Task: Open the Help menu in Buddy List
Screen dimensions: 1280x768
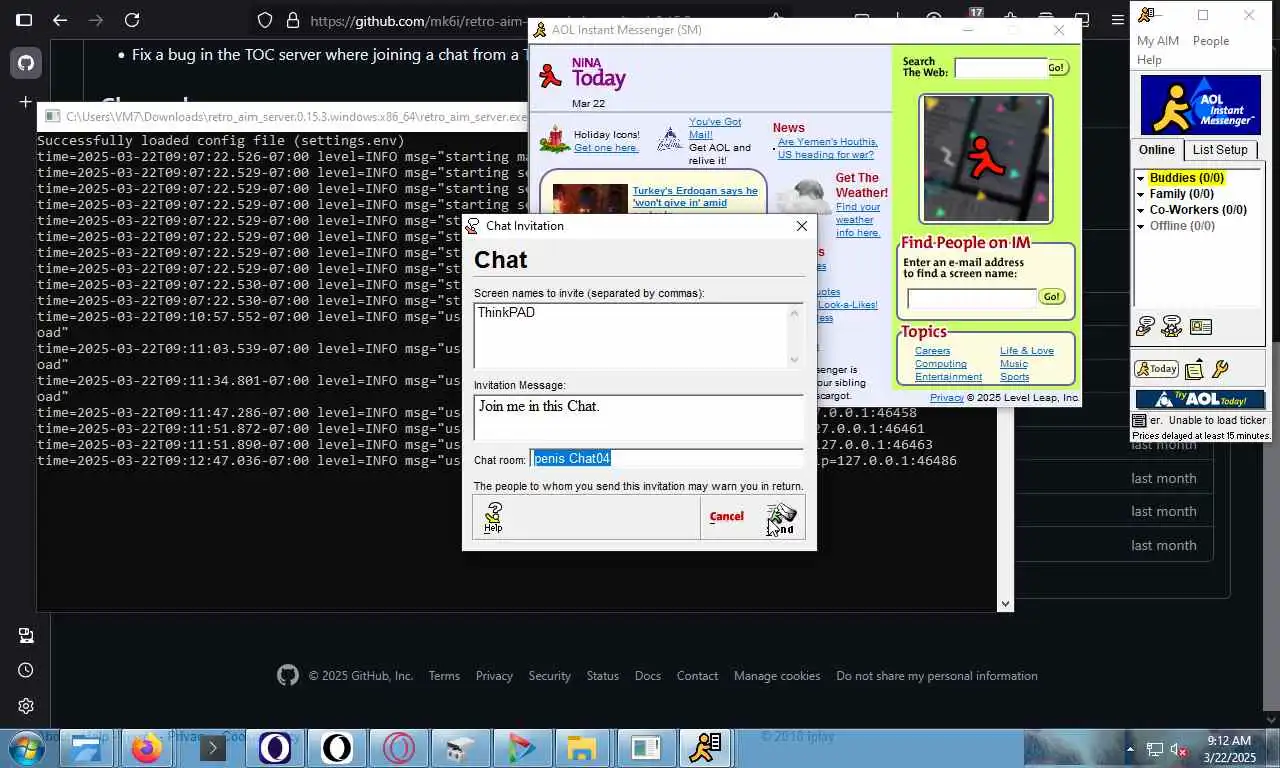Action: [1149, 60]
